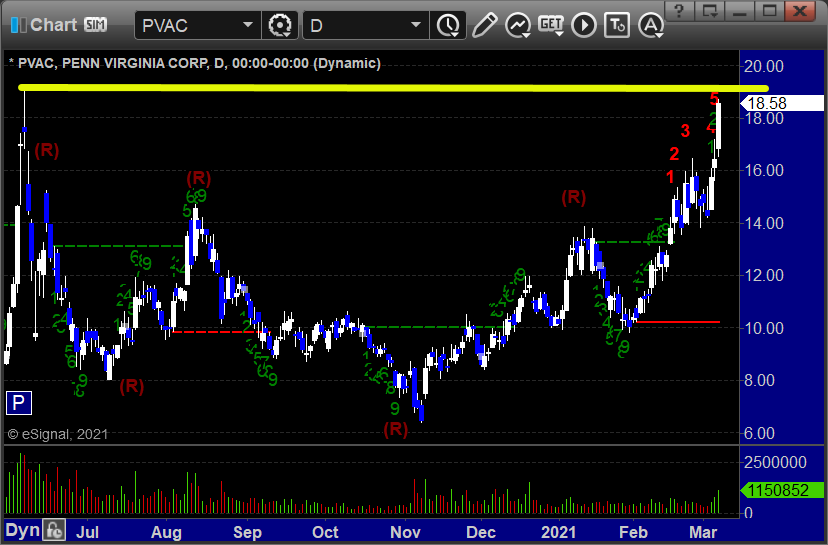Click the red 3 count marker
This screenshot has width=828, height=545.
click(x=685, y=131)
